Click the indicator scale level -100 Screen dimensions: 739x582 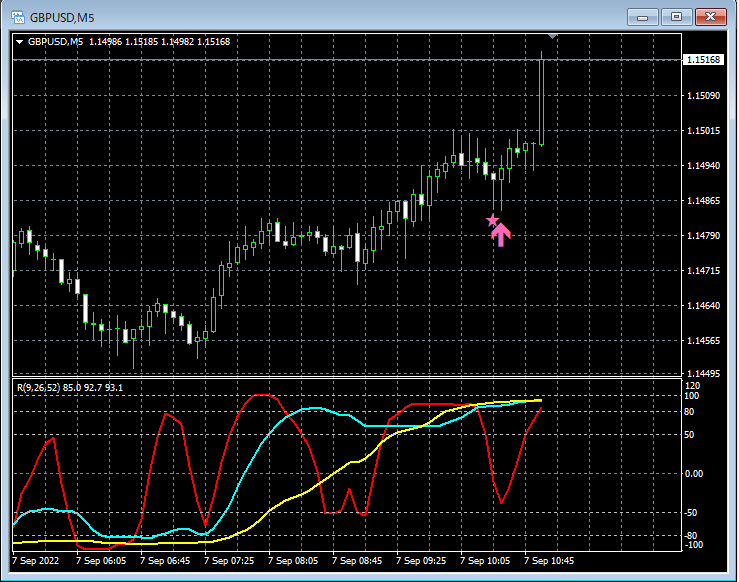[x=693, y=545]
